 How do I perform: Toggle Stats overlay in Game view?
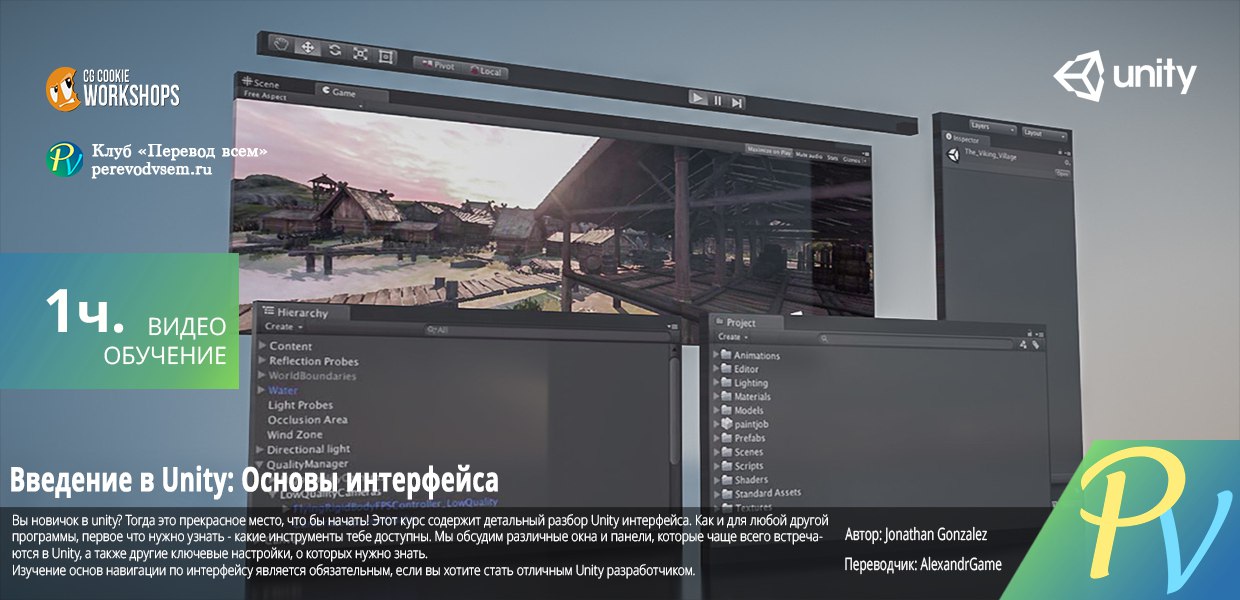tap(834, 158)
